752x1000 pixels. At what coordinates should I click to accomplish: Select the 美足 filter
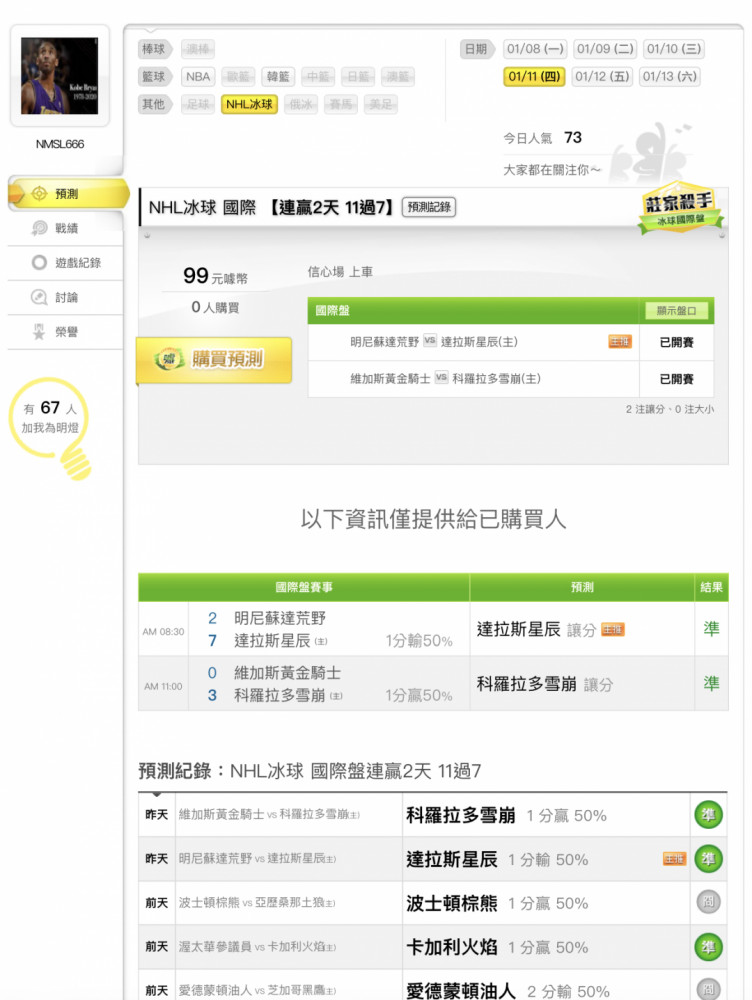point(381,104)
